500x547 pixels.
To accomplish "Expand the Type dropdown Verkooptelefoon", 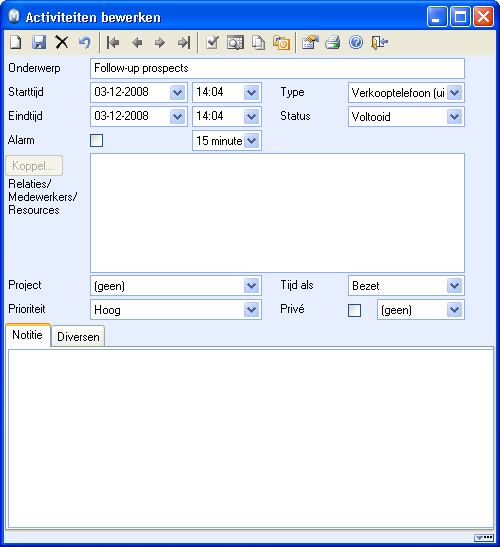I will (x=454, y=92).
